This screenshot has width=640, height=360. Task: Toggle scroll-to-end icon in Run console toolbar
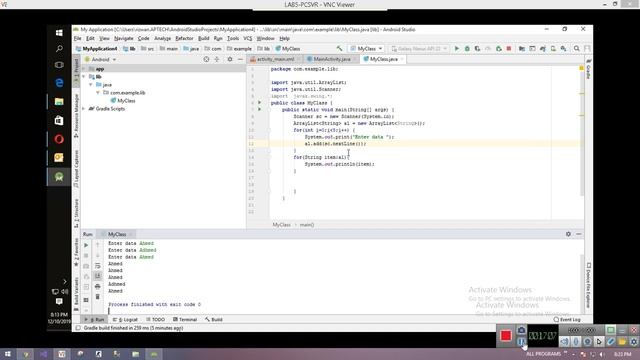(x=98, y=276)
